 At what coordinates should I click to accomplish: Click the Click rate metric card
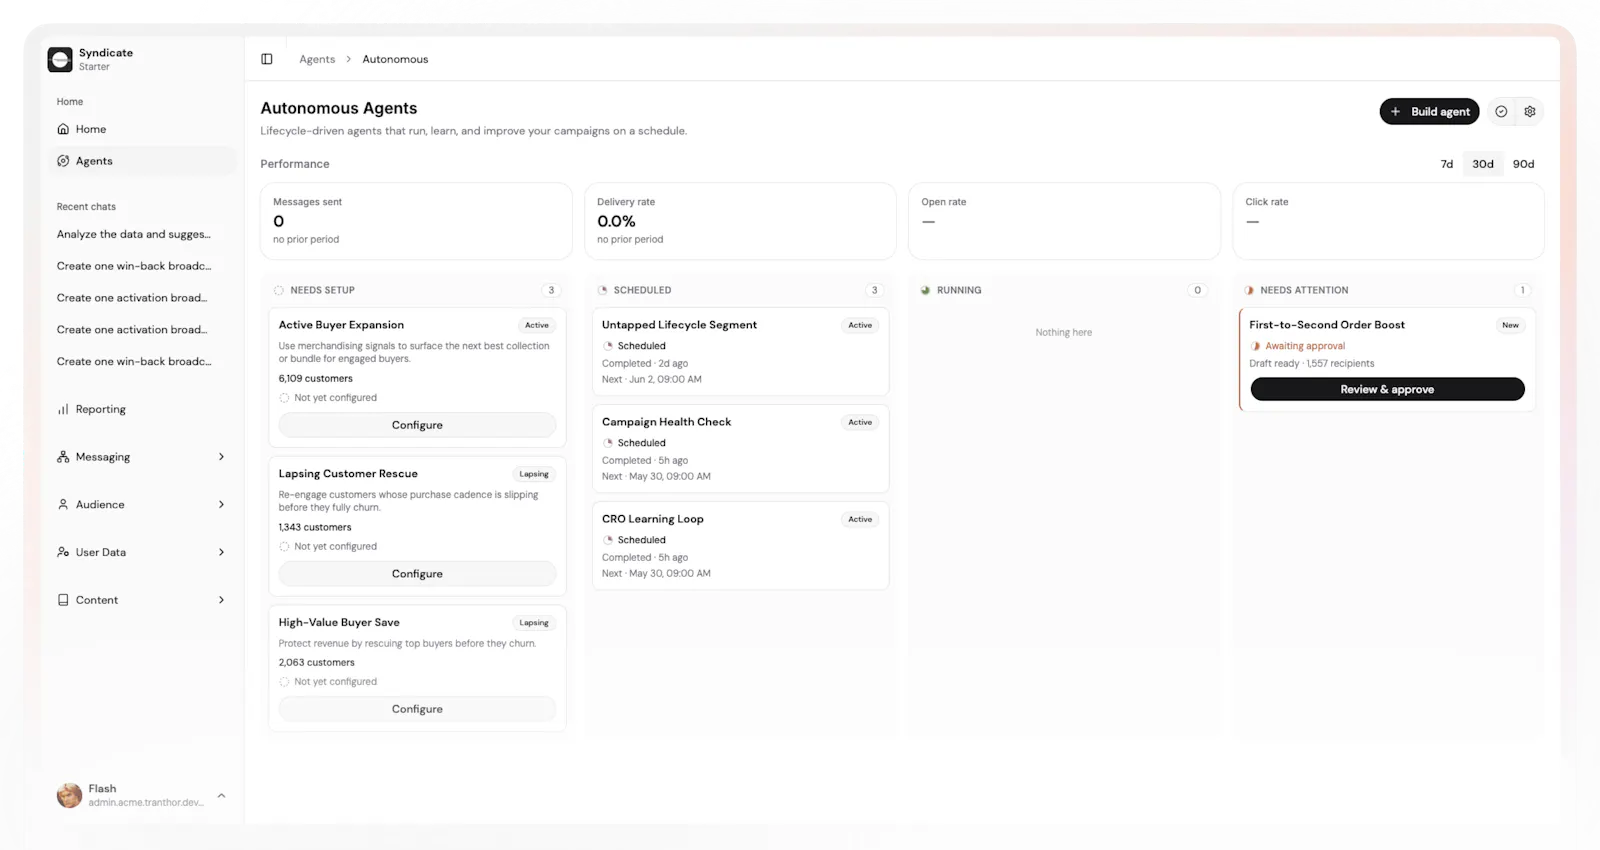click(x=1388, y=221)
